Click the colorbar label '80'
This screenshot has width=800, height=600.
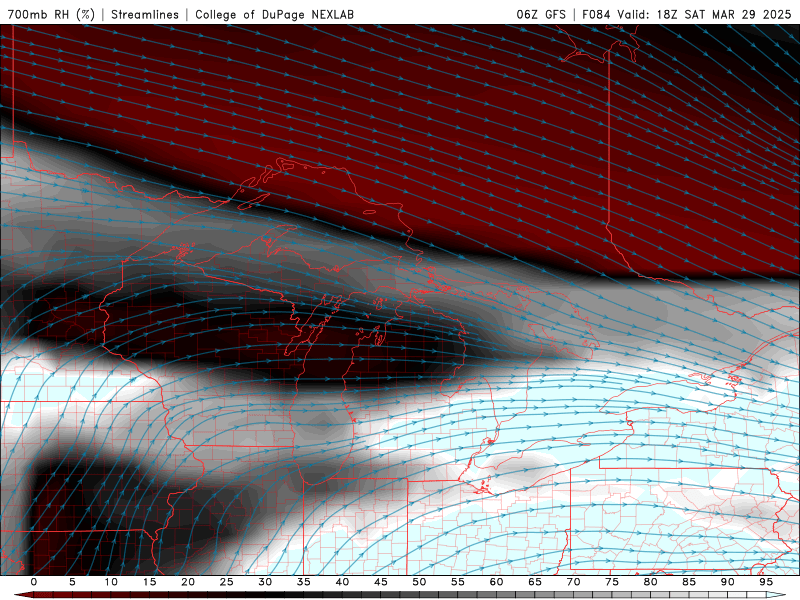coord(651,582)
